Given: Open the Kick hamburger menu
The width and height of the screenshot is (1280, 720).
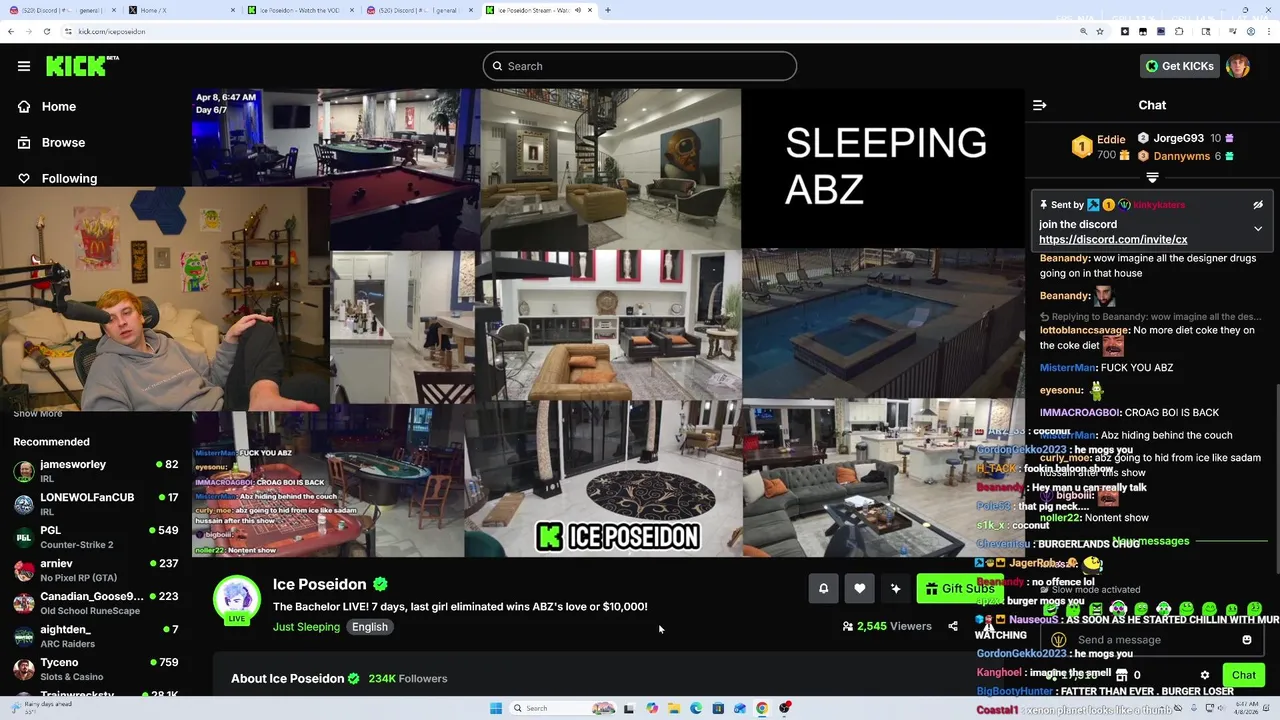Looking at the screenshot, I should pos(24,66).
